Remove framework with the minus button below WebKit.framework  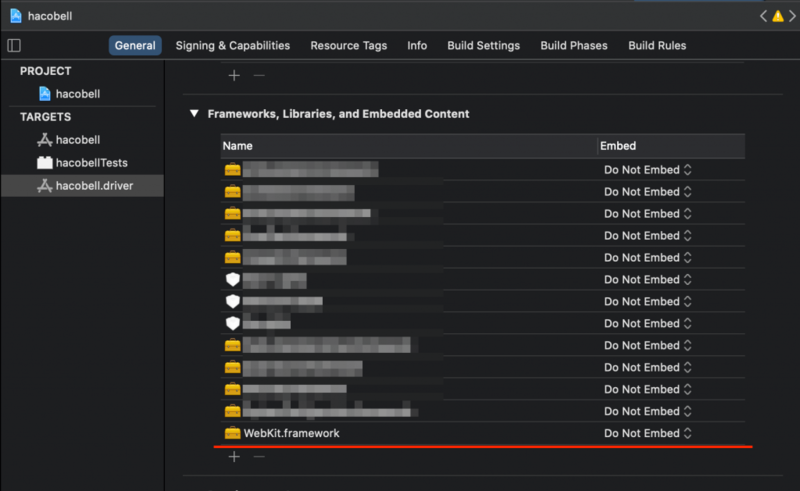point(259,456)
